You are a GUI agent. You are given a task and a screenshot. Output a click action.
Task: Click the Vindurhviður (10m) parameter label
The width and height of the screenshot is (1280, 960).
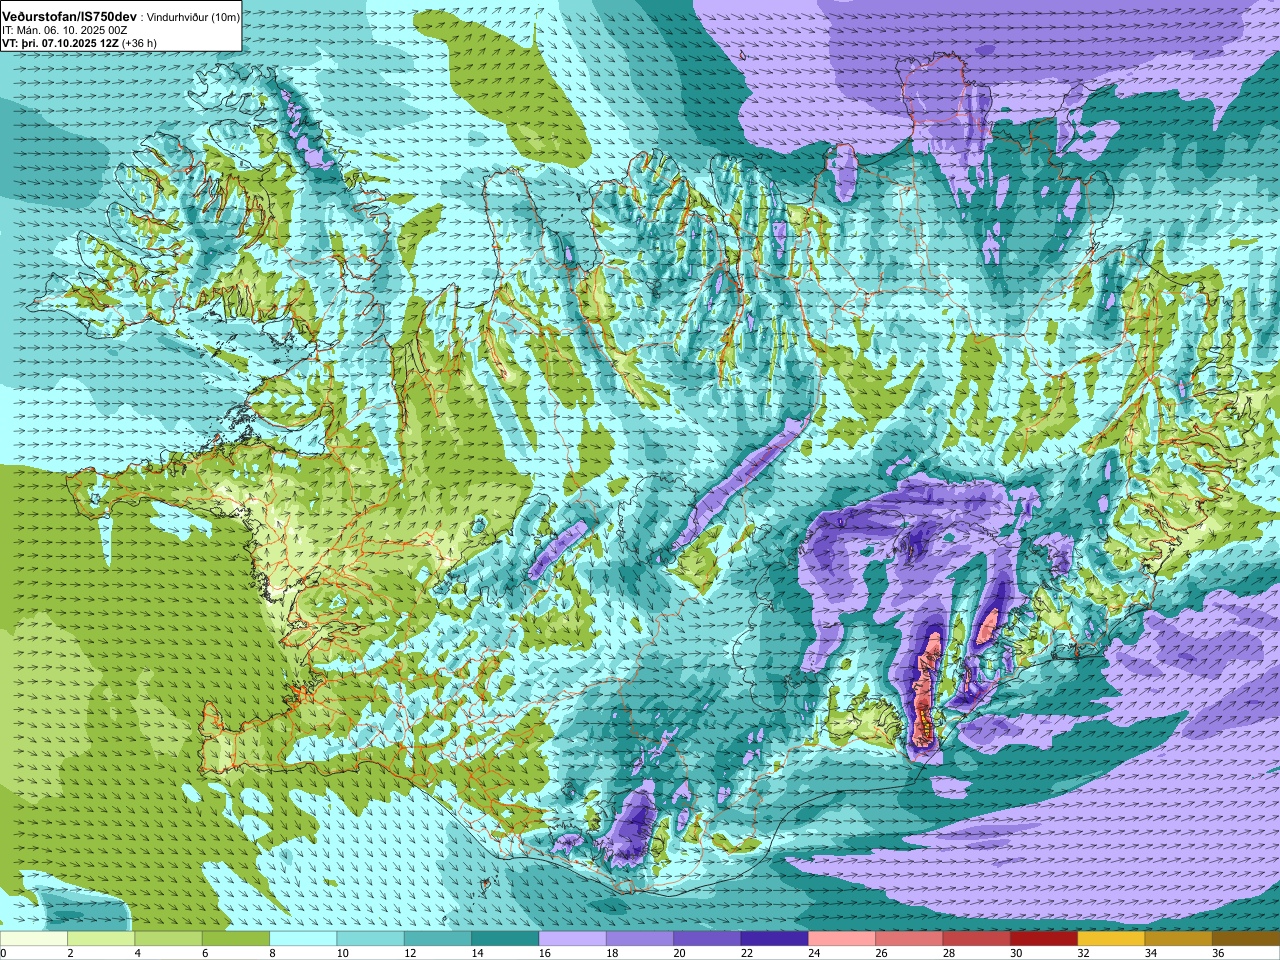pyautogui.click(x=193, y=17)
